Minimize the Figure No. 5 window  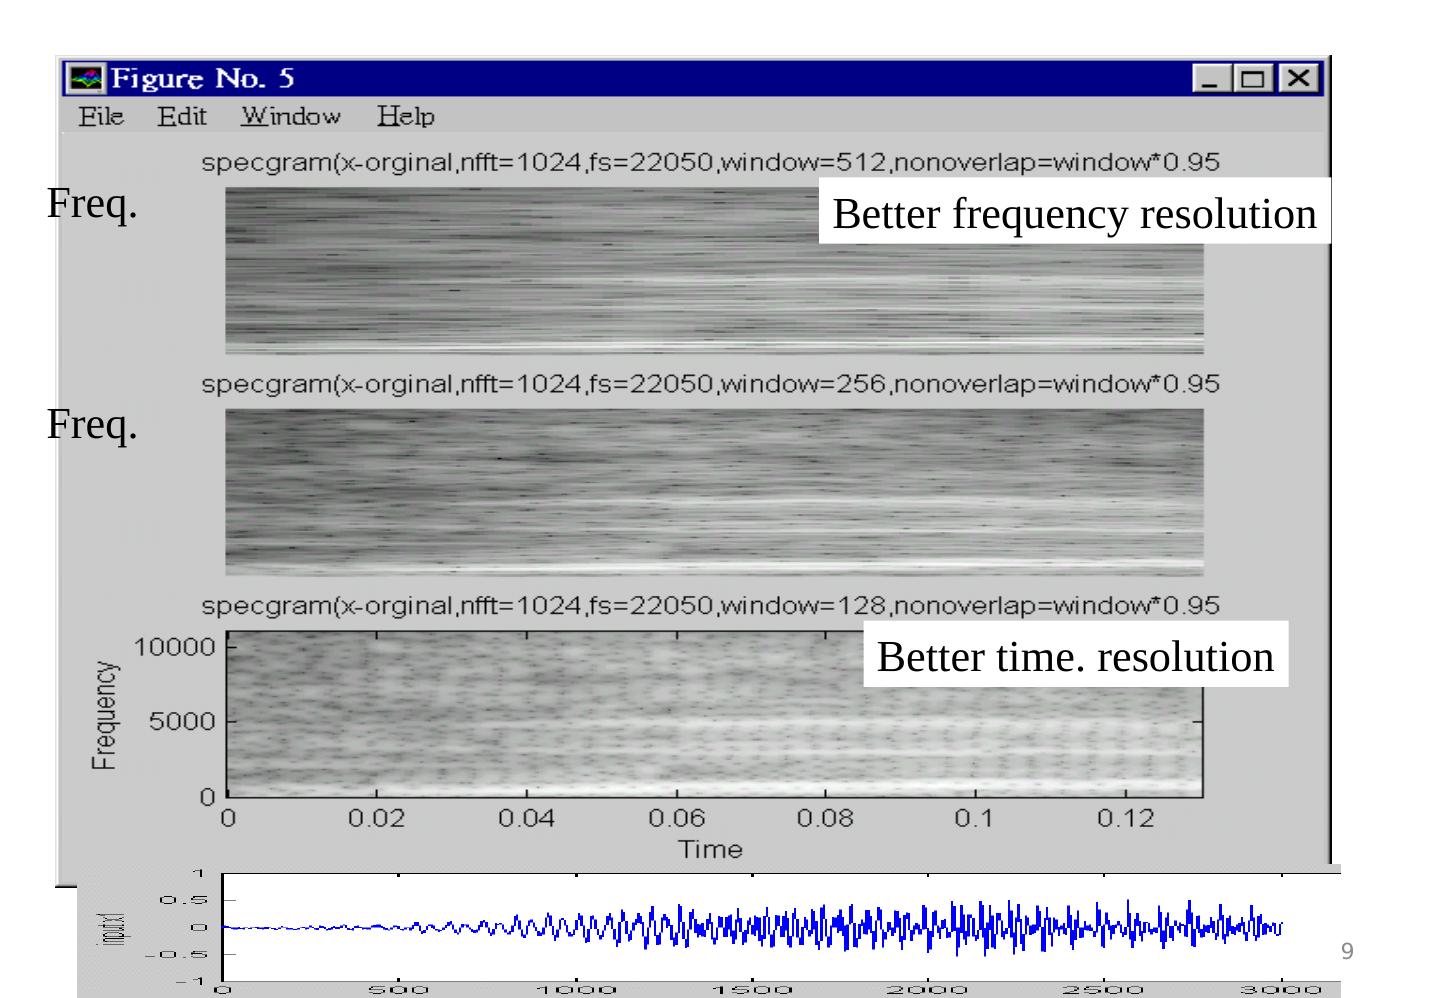click(x=1212, y=78)
